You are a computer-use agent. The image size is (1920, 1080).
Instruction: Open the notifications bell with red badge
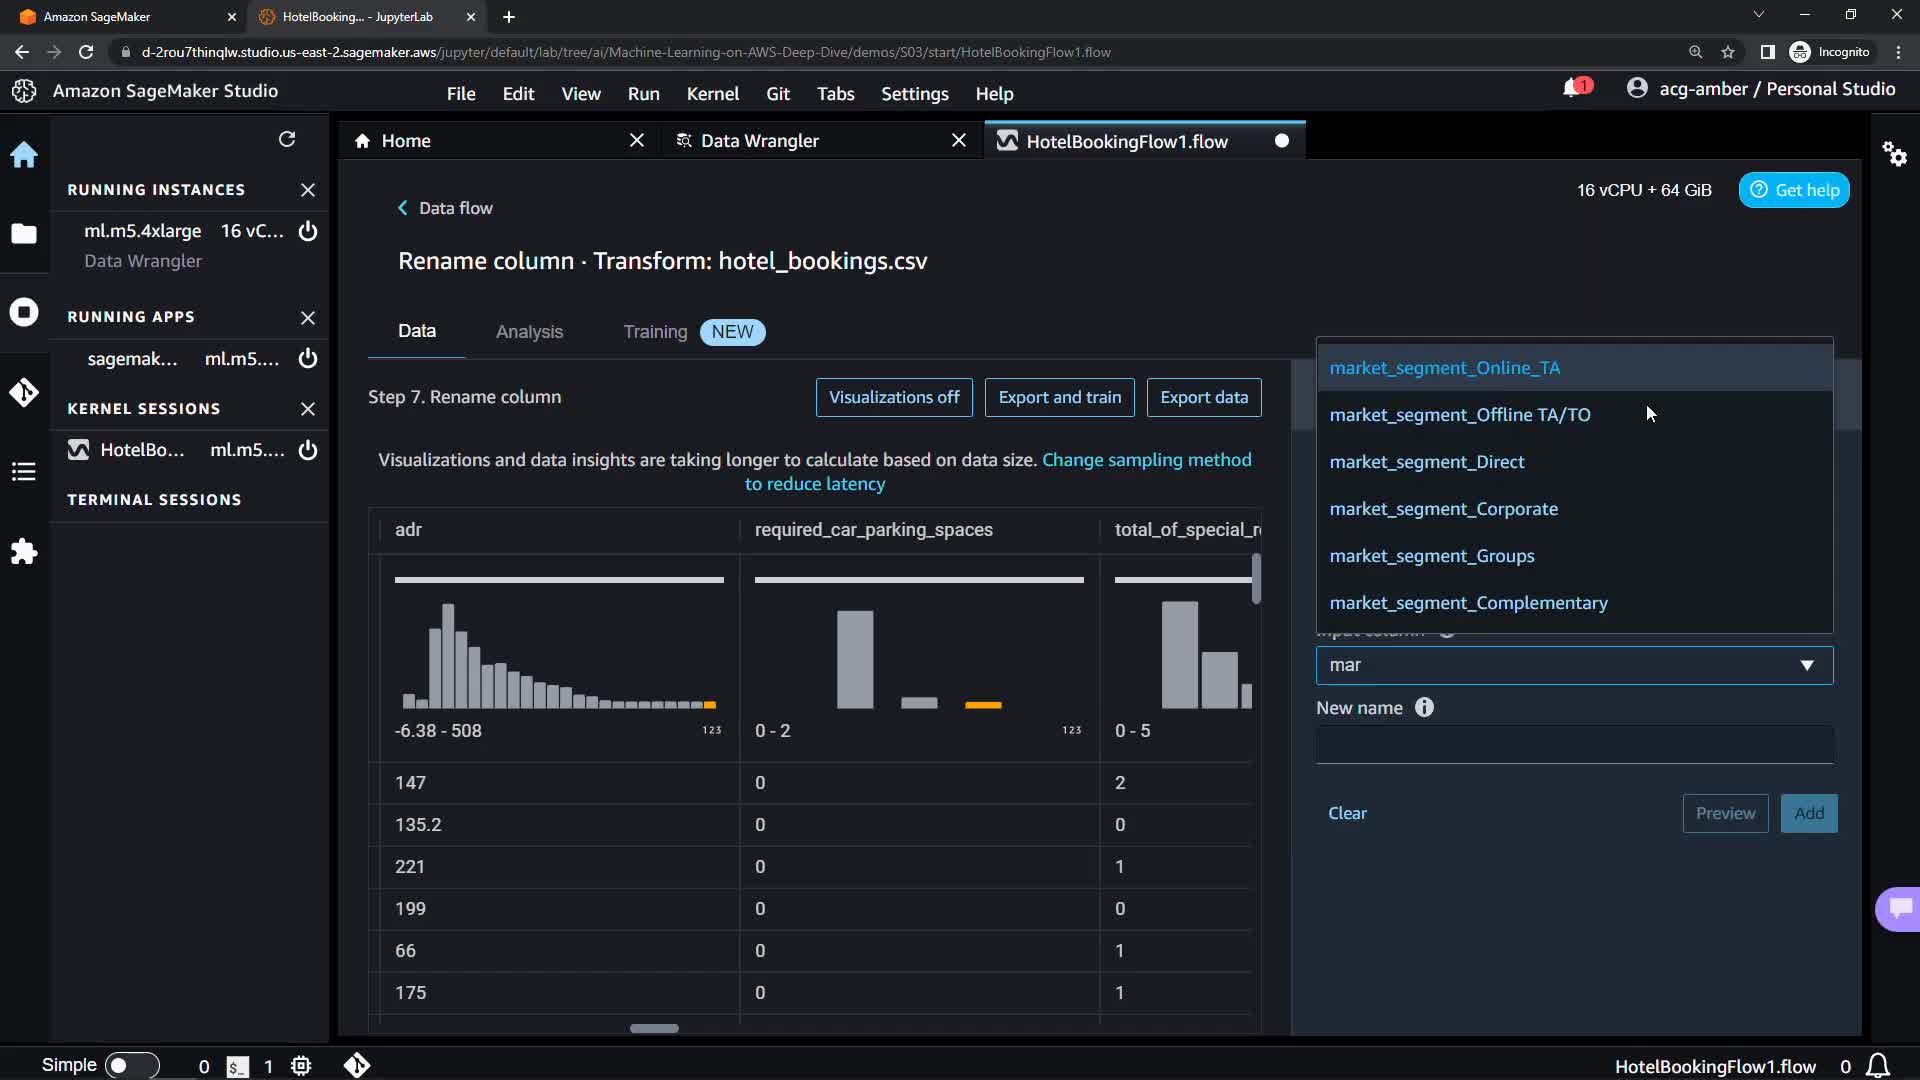click(1572, 89)
